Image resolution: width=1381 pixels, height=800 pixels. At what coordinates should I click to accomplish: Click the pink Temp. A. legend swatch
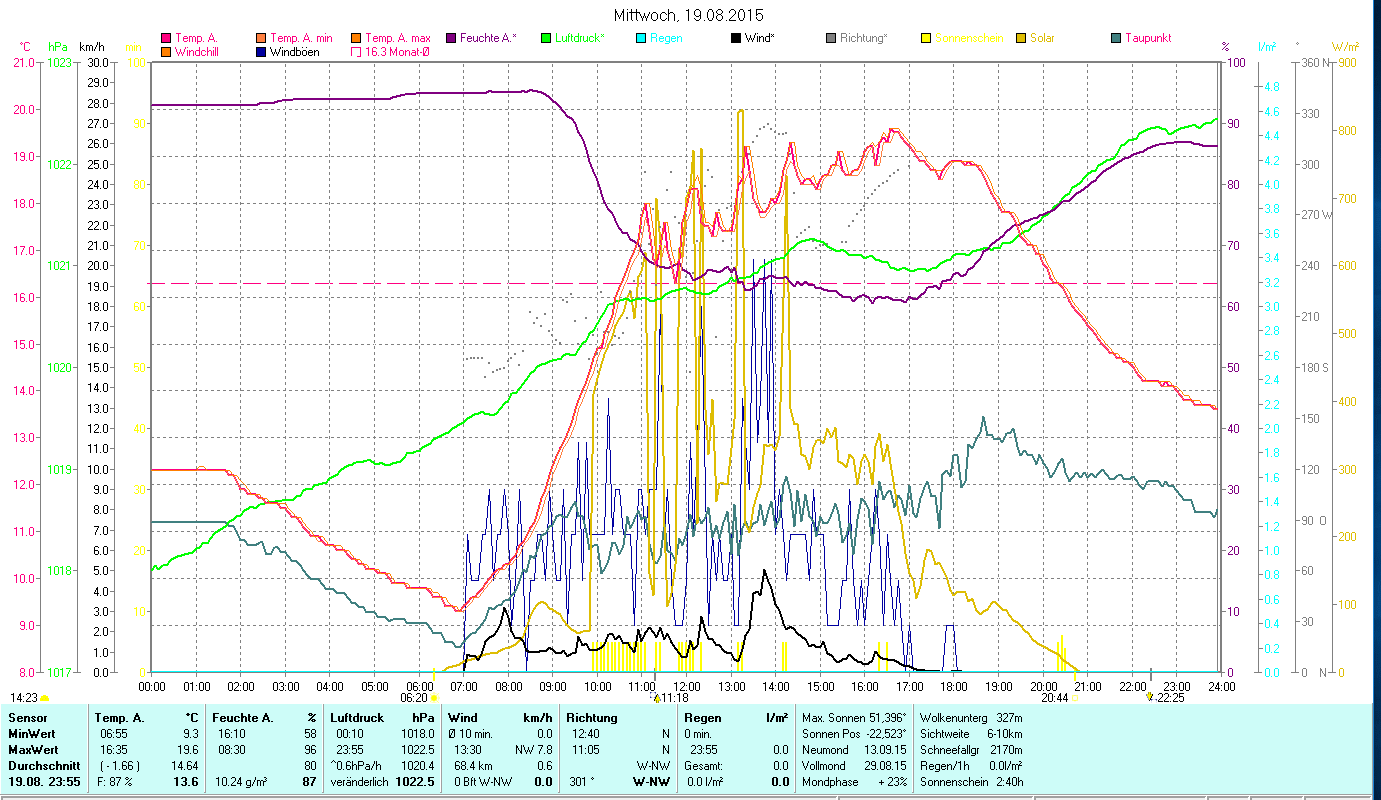[x=166, y=39]
